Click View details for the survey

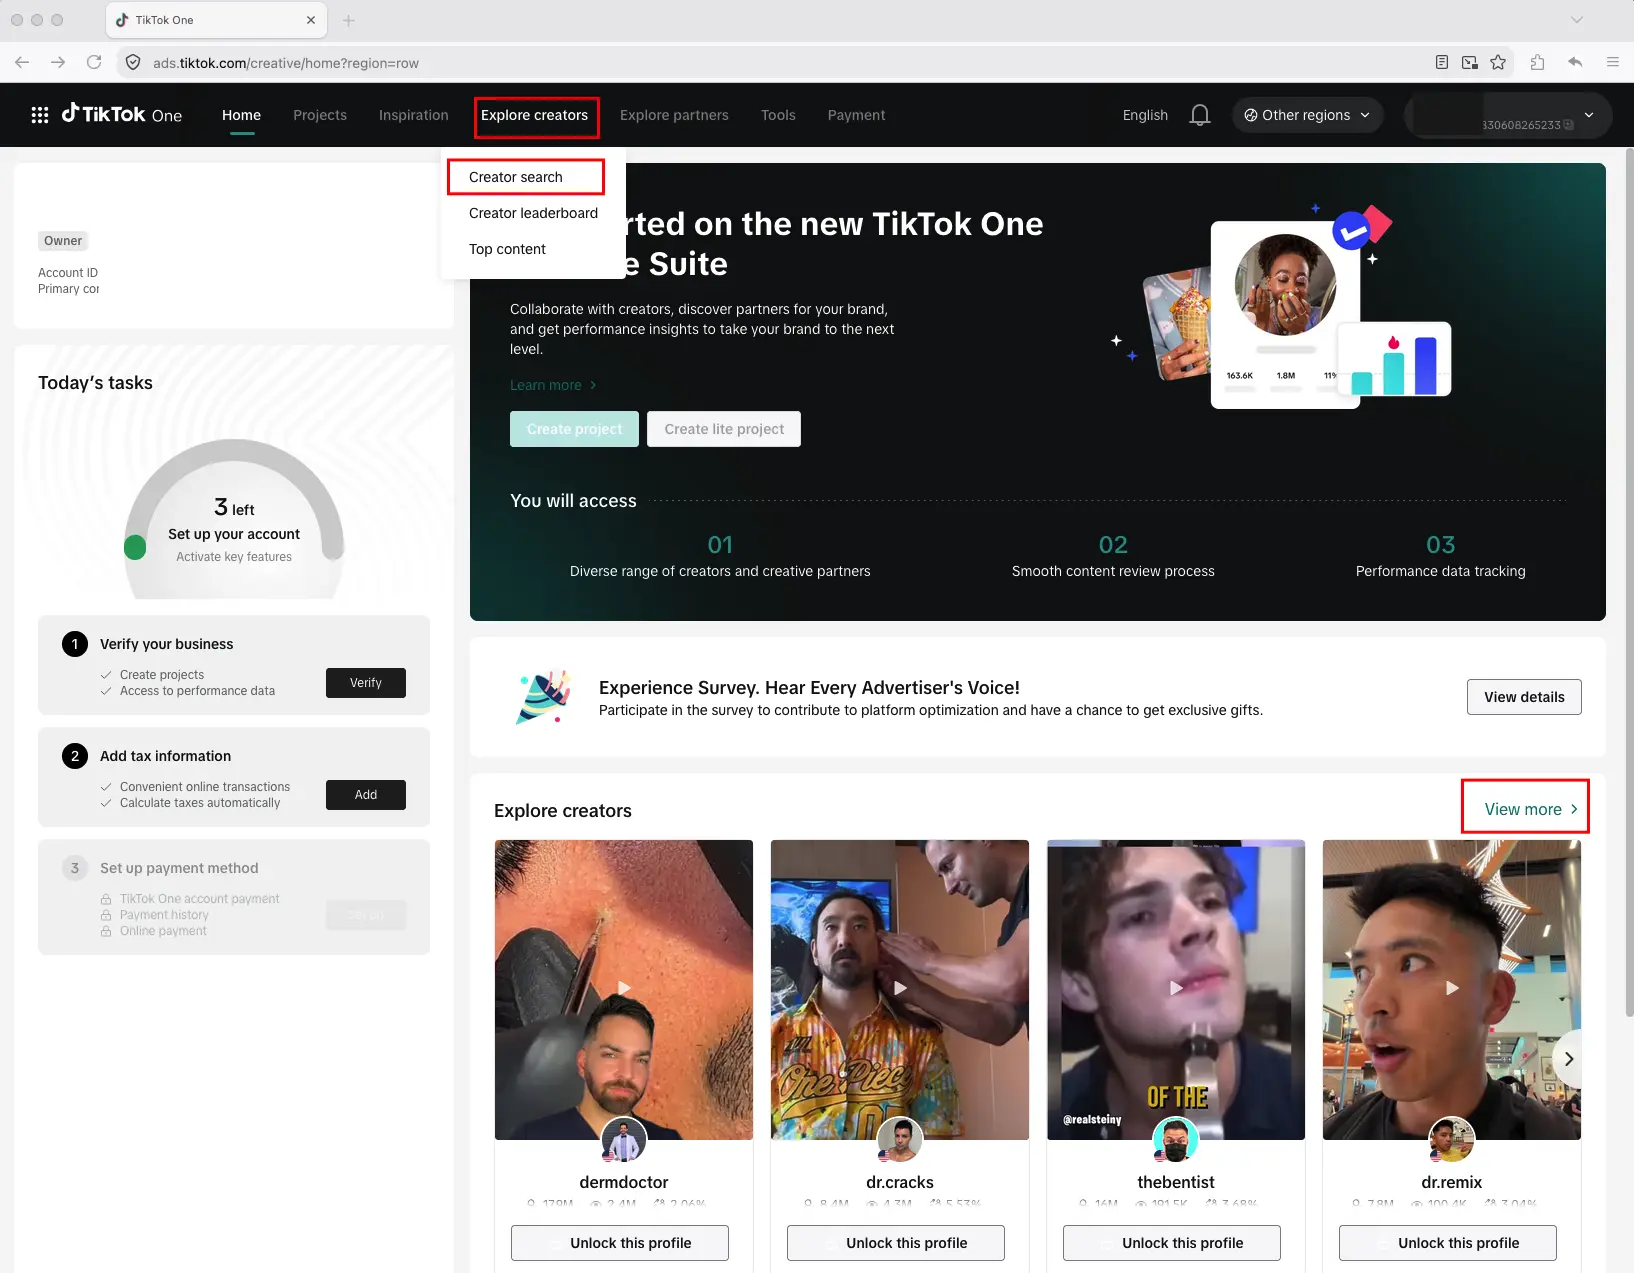pos(1524,697)
